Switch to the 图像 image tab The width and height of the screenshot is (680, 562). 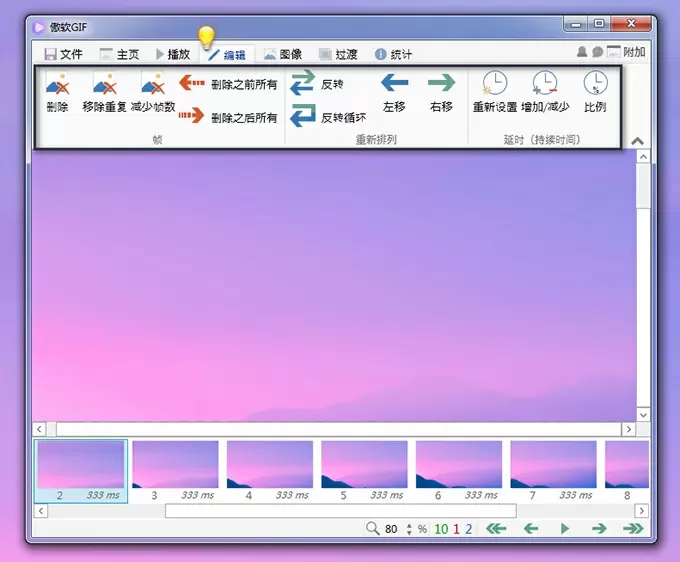click(282, 54)
